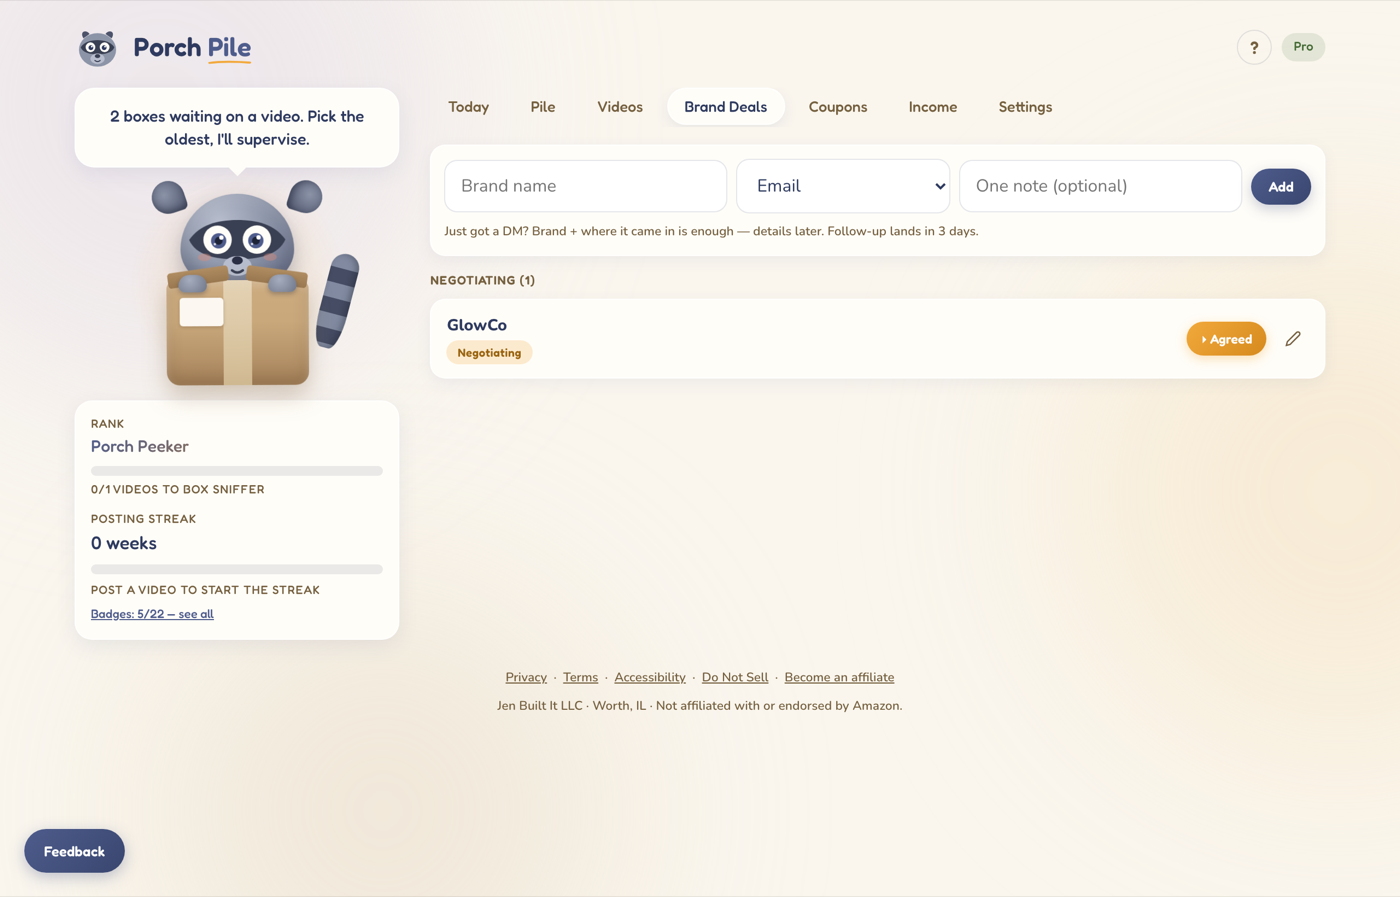The image size is (1400, 897).
Task: Open the Videos tab
Action: click(620, 107)
